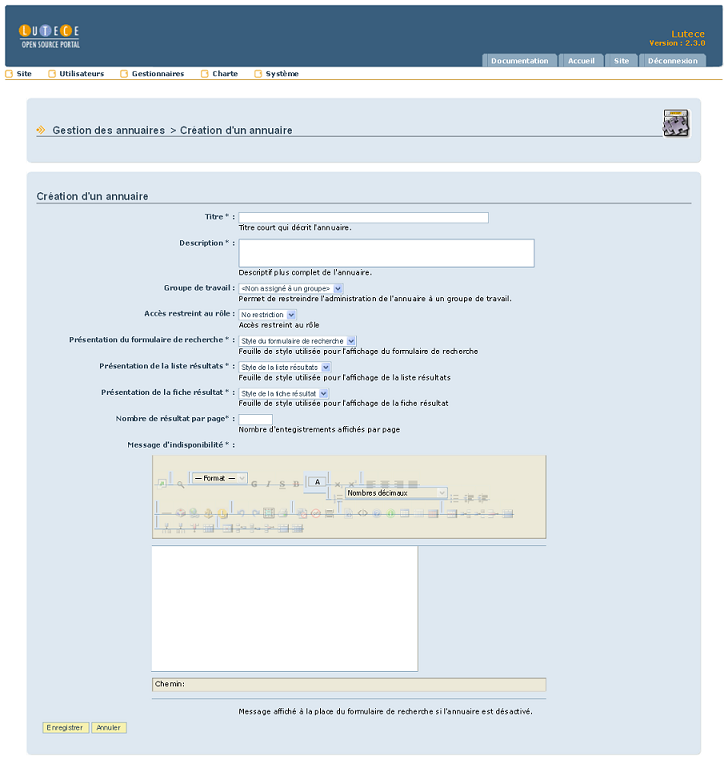Click the Annuler button
The height and width of the screenshot is (764, 728).
pos(109,727)
